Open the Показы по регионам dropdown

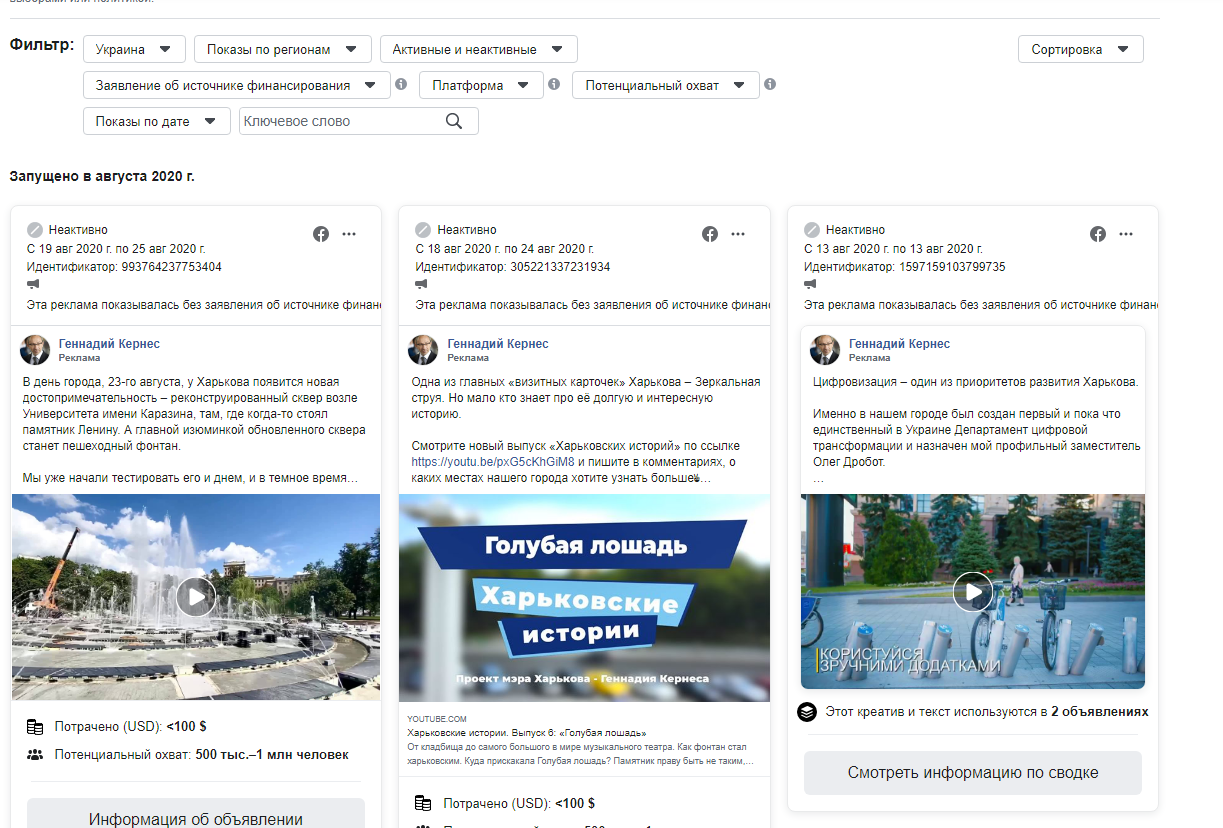[282, 49]
